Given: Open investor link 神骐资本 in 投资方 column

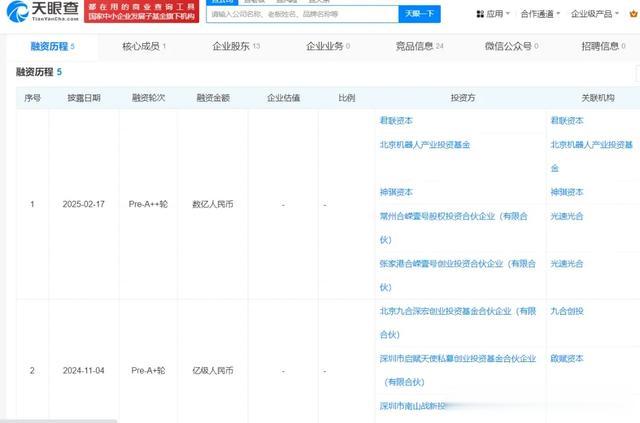Looking at the screenshot, I should (x=396, y=192).
